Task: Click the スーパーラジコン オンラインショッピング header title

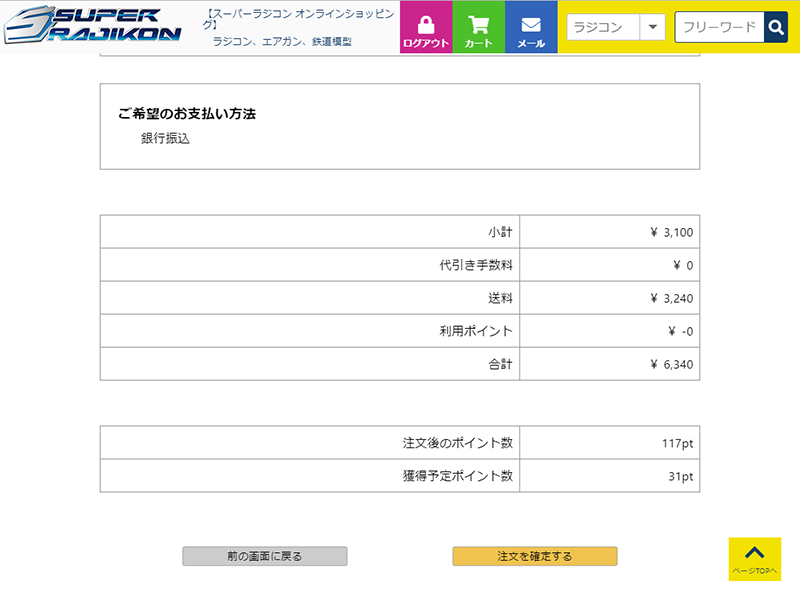Action: pos(299,20)
